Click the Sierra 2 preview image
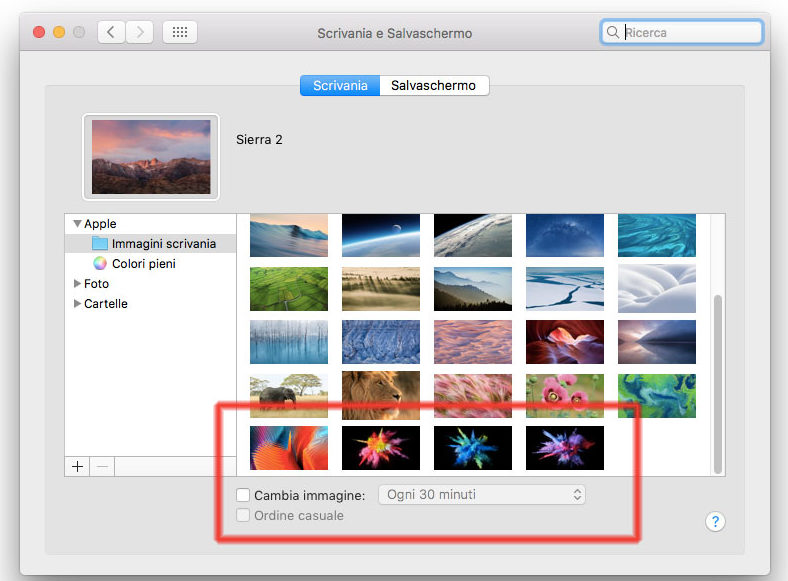The width and height of the screenshot is (788, 581). coord(151,157)
